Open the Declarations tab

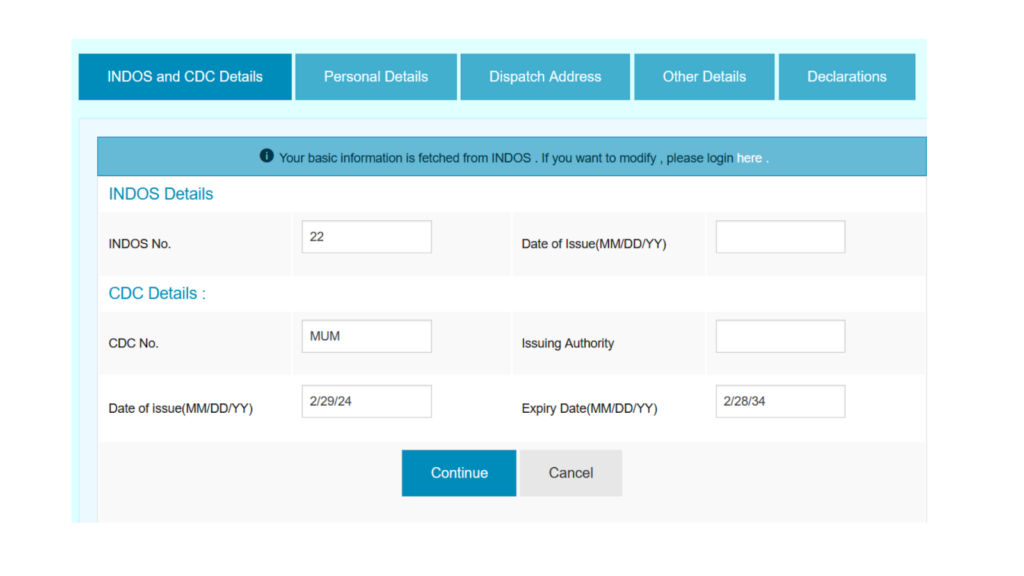click(x=847, y=77)
